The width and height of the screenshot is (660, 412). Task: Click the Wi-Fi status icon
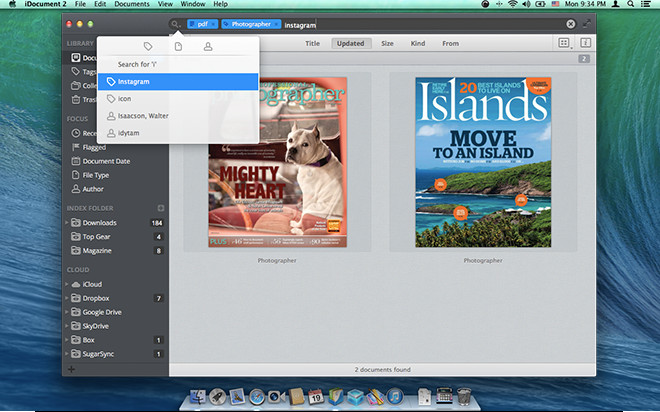coord(512,4)
